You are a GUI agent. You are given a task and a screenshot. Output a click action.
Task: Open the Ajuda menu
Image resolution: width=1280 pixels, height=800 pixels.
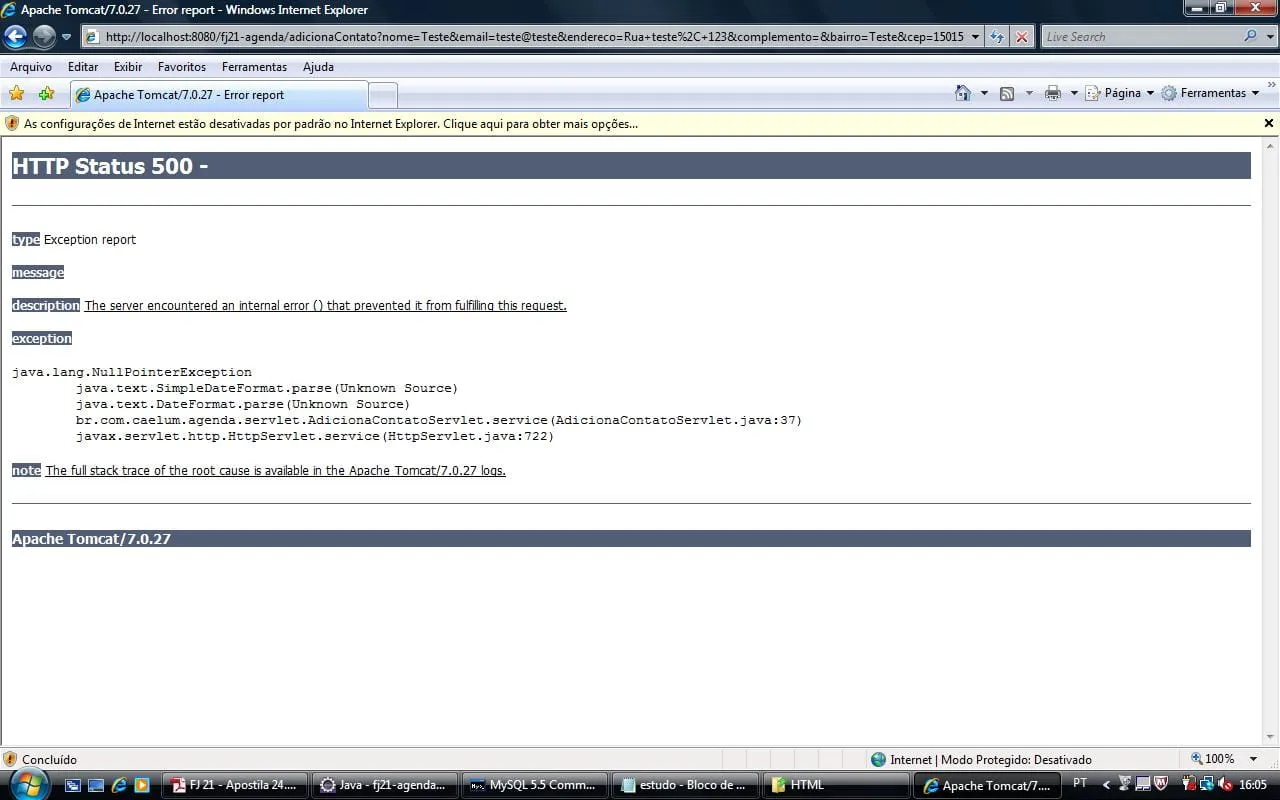click(318, 67)
